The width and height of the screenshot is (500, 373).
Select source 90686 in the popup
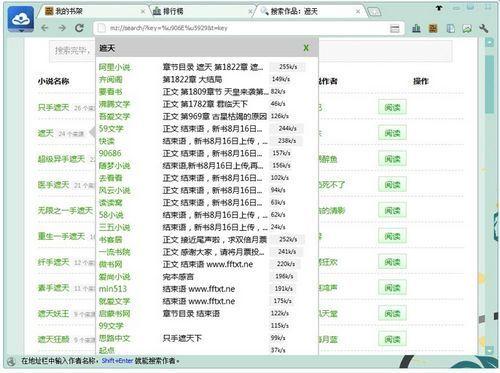(110, 153)
